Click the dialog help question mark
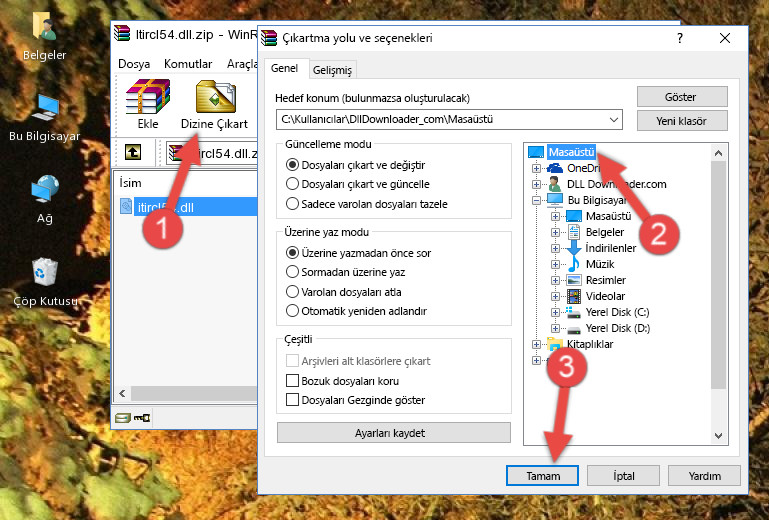This screenshot has width=769, height=520. point(680,38)
